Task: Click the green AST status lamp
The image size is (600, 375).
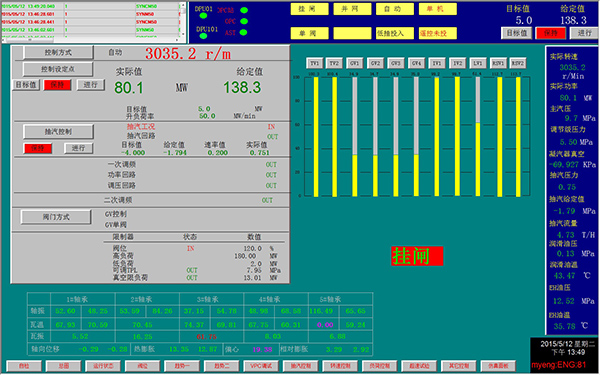Action: click(x=244, y=33)
